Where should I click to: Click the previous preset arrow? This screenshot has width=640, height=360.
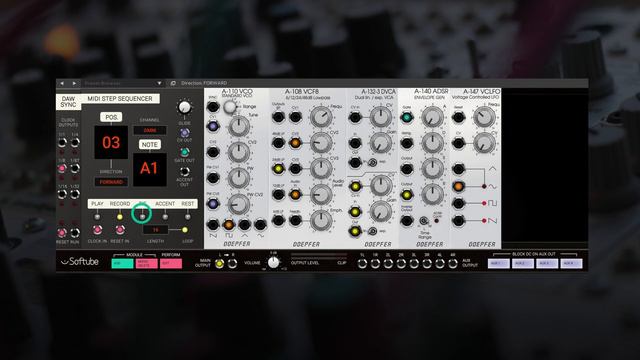click(62, 83)
